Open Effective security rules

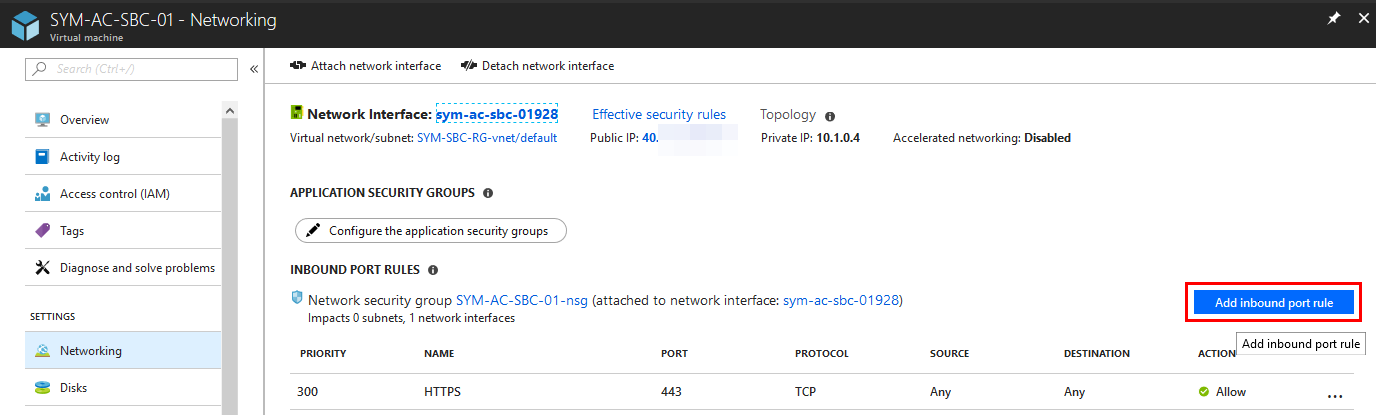point(659,115)
